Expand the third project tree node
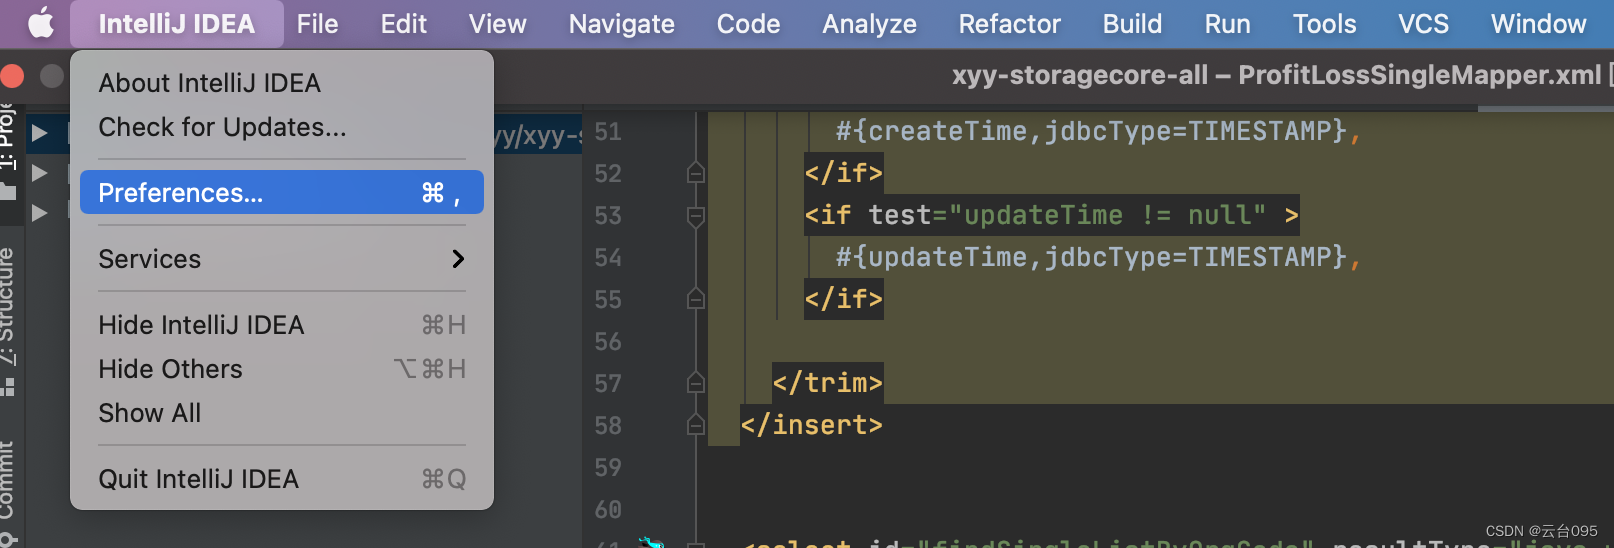The height and width of the screenshot is (548, 1614). click(39, 213)
